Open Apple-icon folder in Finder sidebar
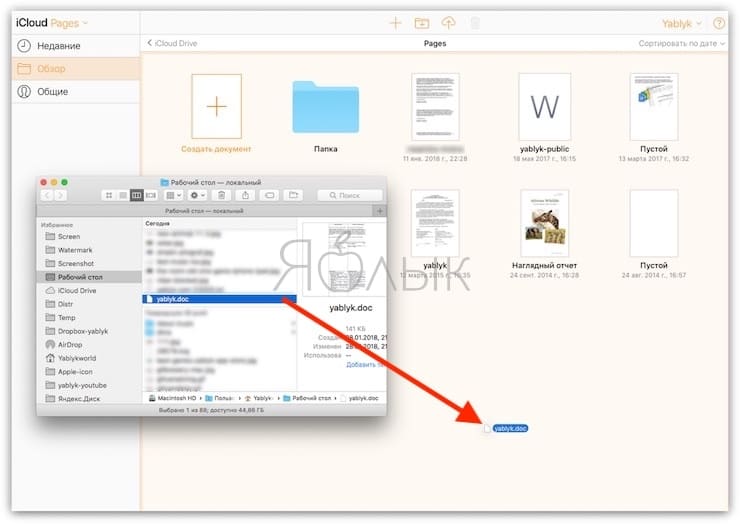 [75, 372]
